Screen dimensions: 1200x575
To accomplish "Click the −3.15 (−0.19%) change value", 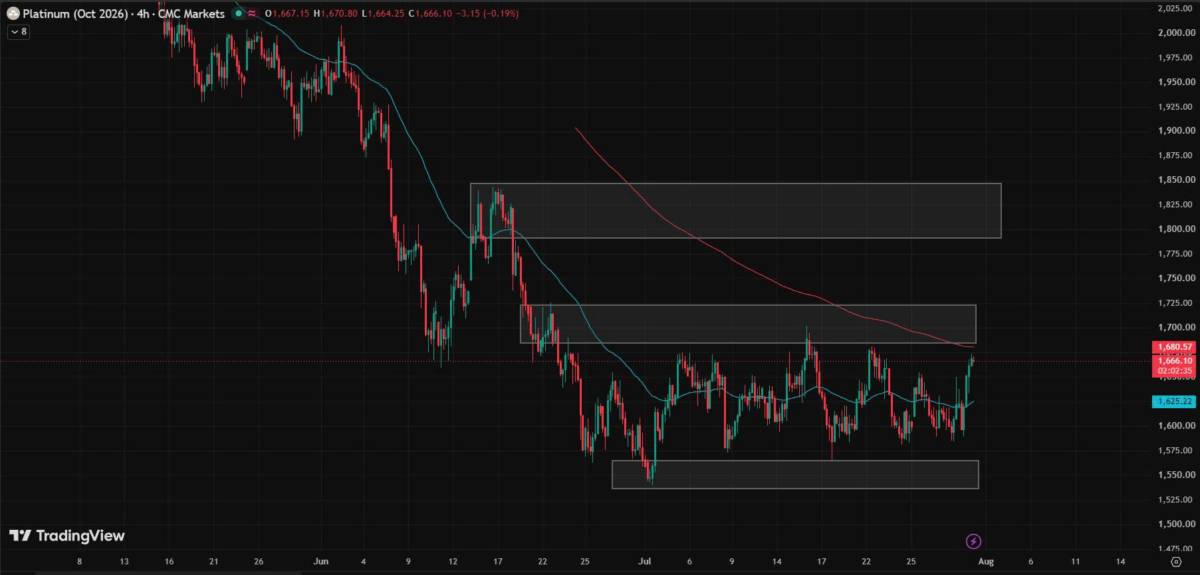I will (488, 14).
